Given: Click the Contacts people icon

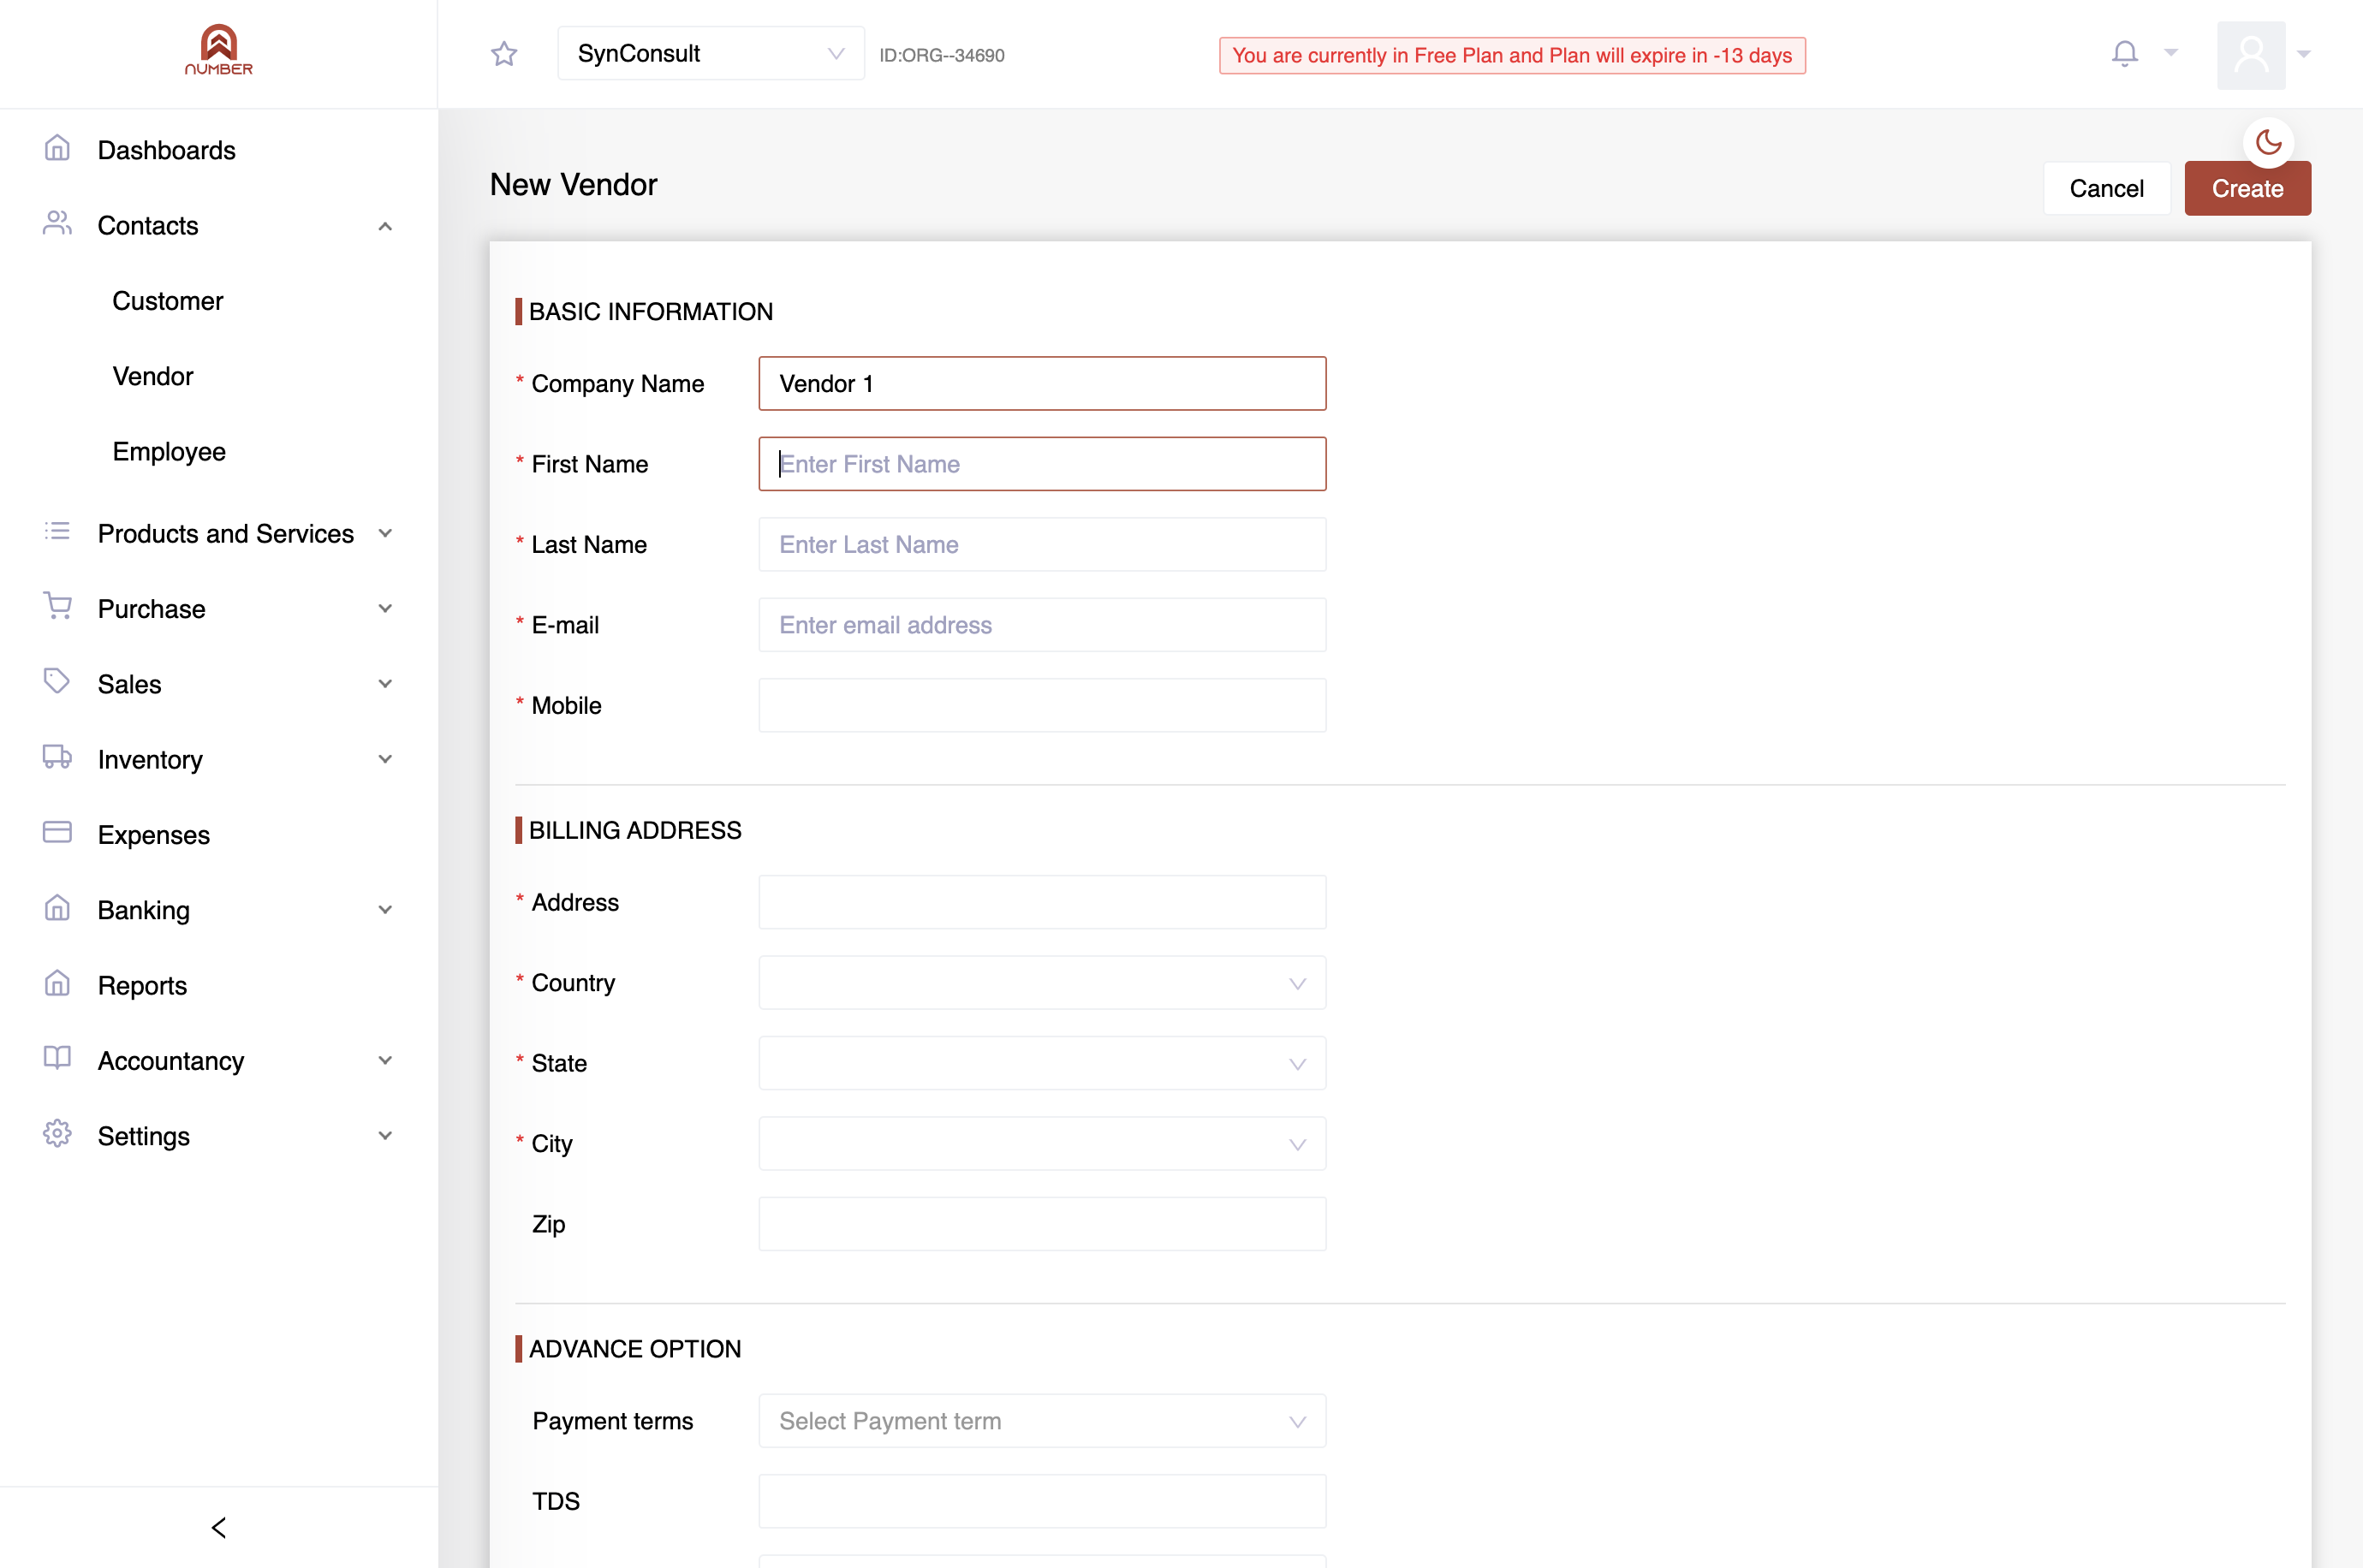Looking at the screenshot, I should [x=57, y=224].
